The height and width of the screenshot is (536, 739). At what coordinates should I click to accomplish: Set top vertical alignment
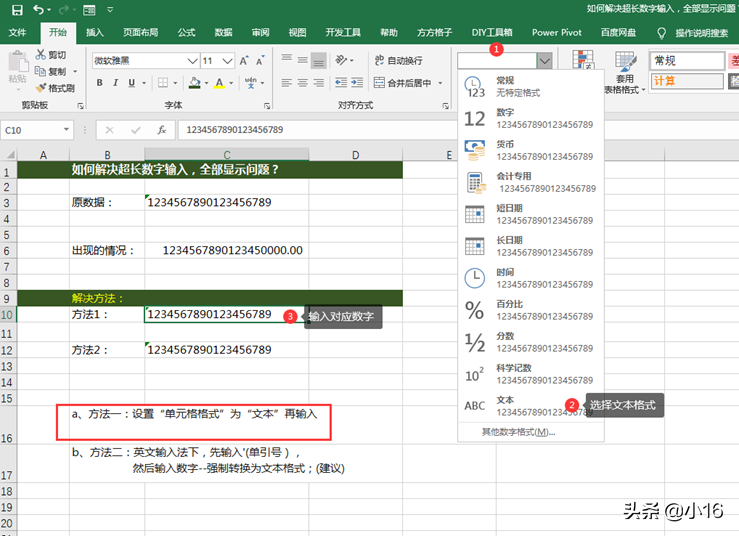[x=287, y=60]
